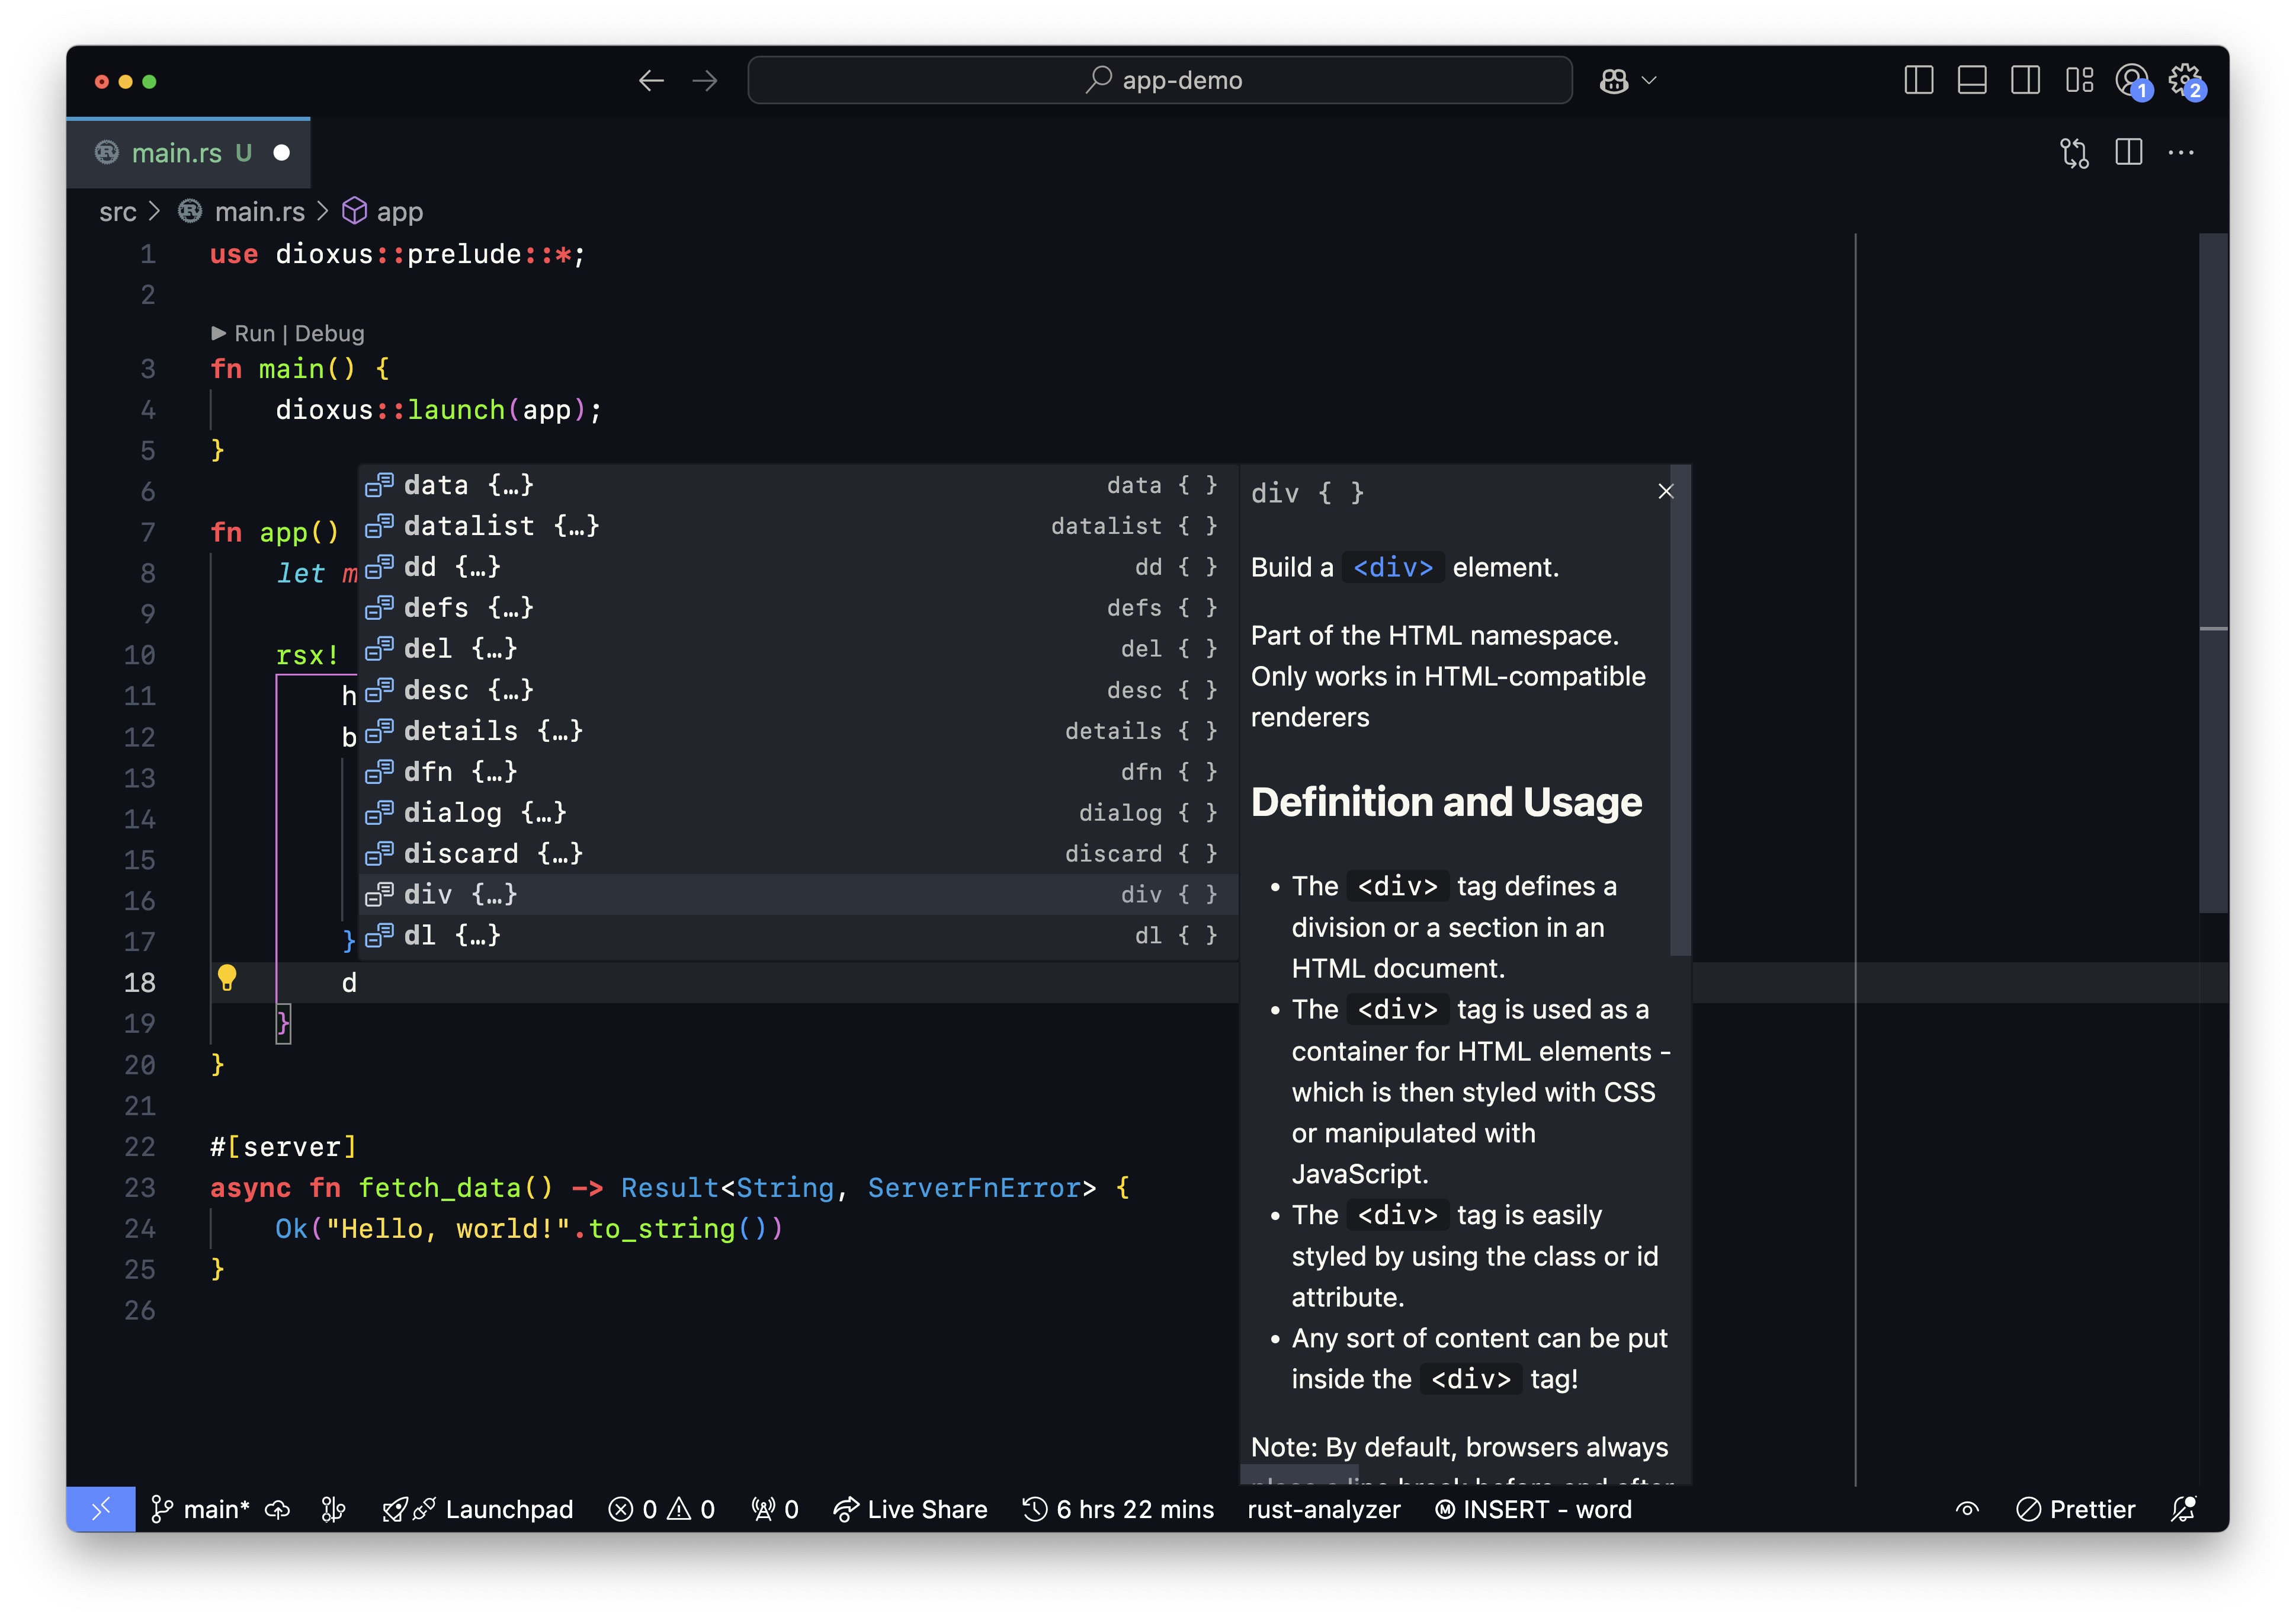Open the customize layout icon
The image size is (2296, 1620).
pyautogui.click(x=2079, y=80)
